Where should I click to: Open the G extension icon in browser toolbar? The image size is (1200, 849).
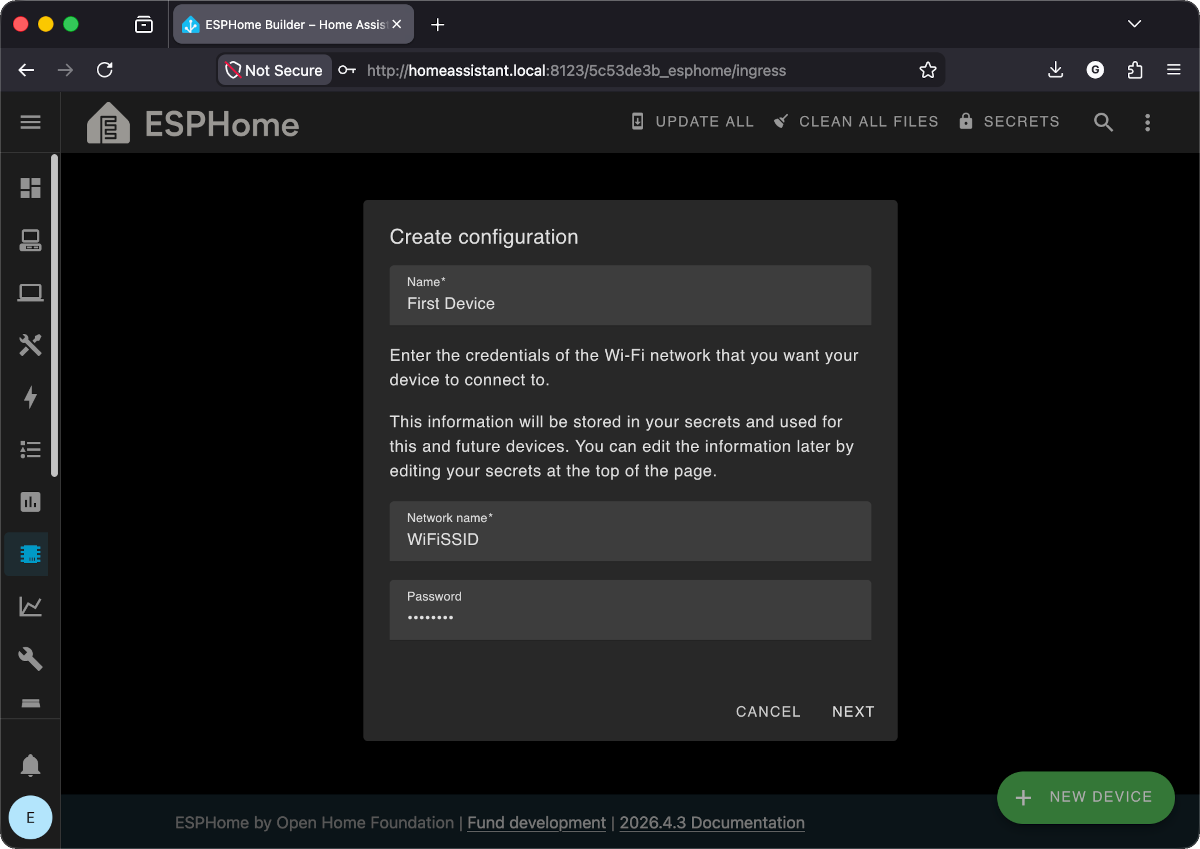pos(1095,70)
